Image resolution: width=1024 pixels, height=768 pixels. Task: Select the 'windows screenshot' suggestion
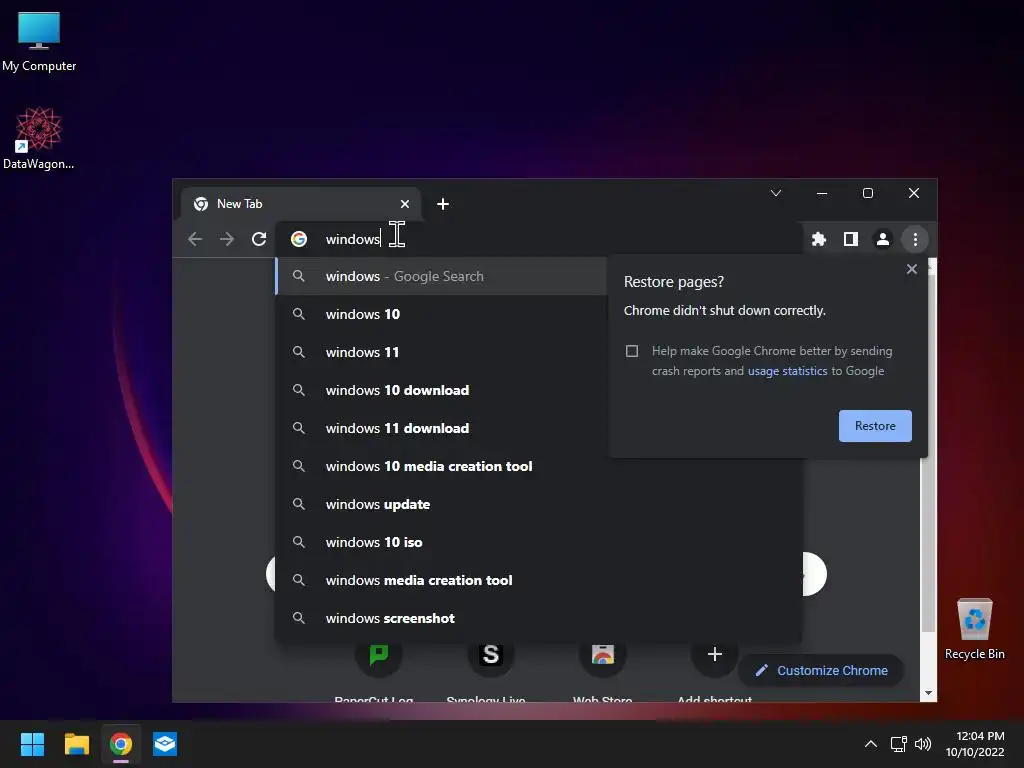pos(539,618)
